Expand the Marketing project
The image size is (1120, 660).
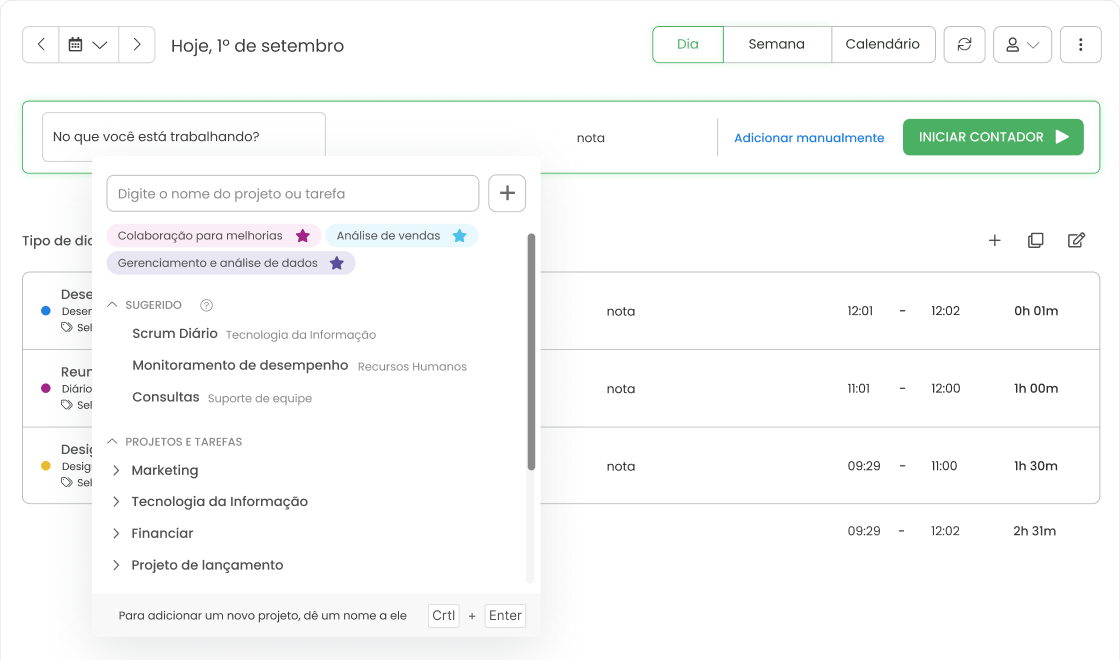(116, 470)
